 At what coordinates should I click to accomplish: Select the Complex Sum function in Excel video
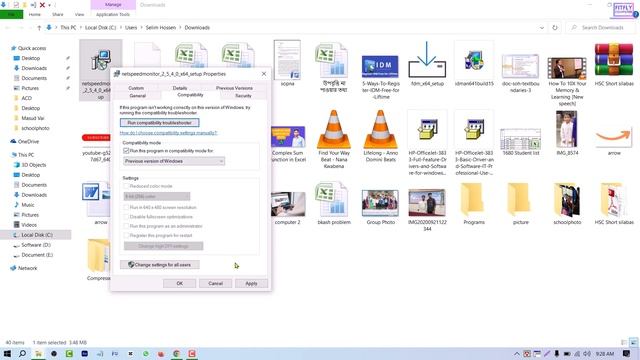(288, 137)
